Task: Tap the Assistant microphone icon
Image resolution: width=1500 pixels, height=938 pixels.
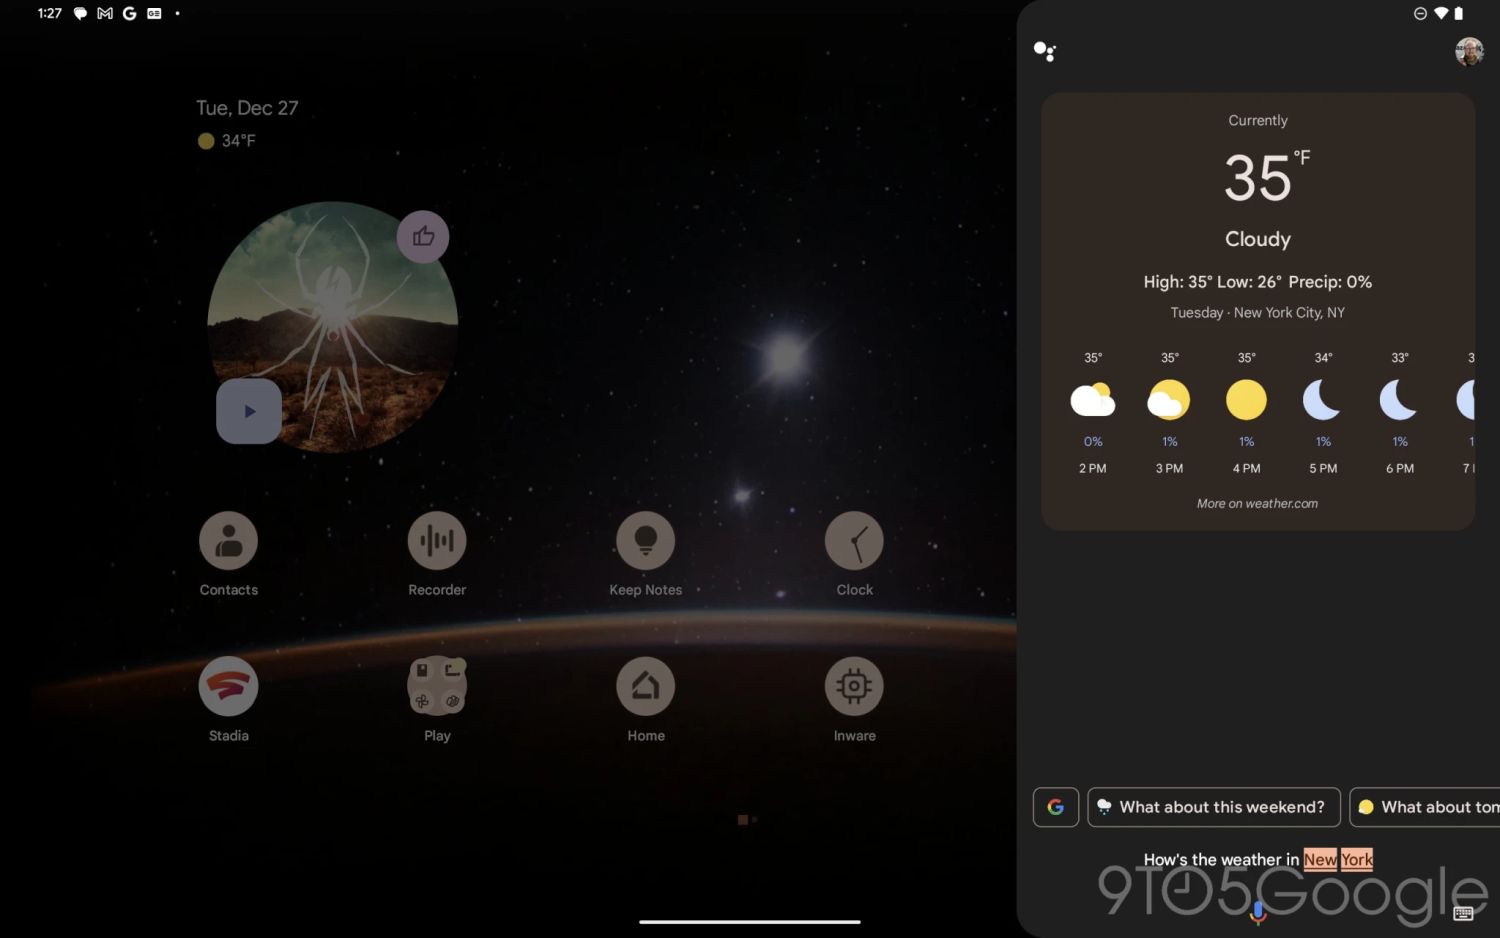Action: click(1258, 910)
